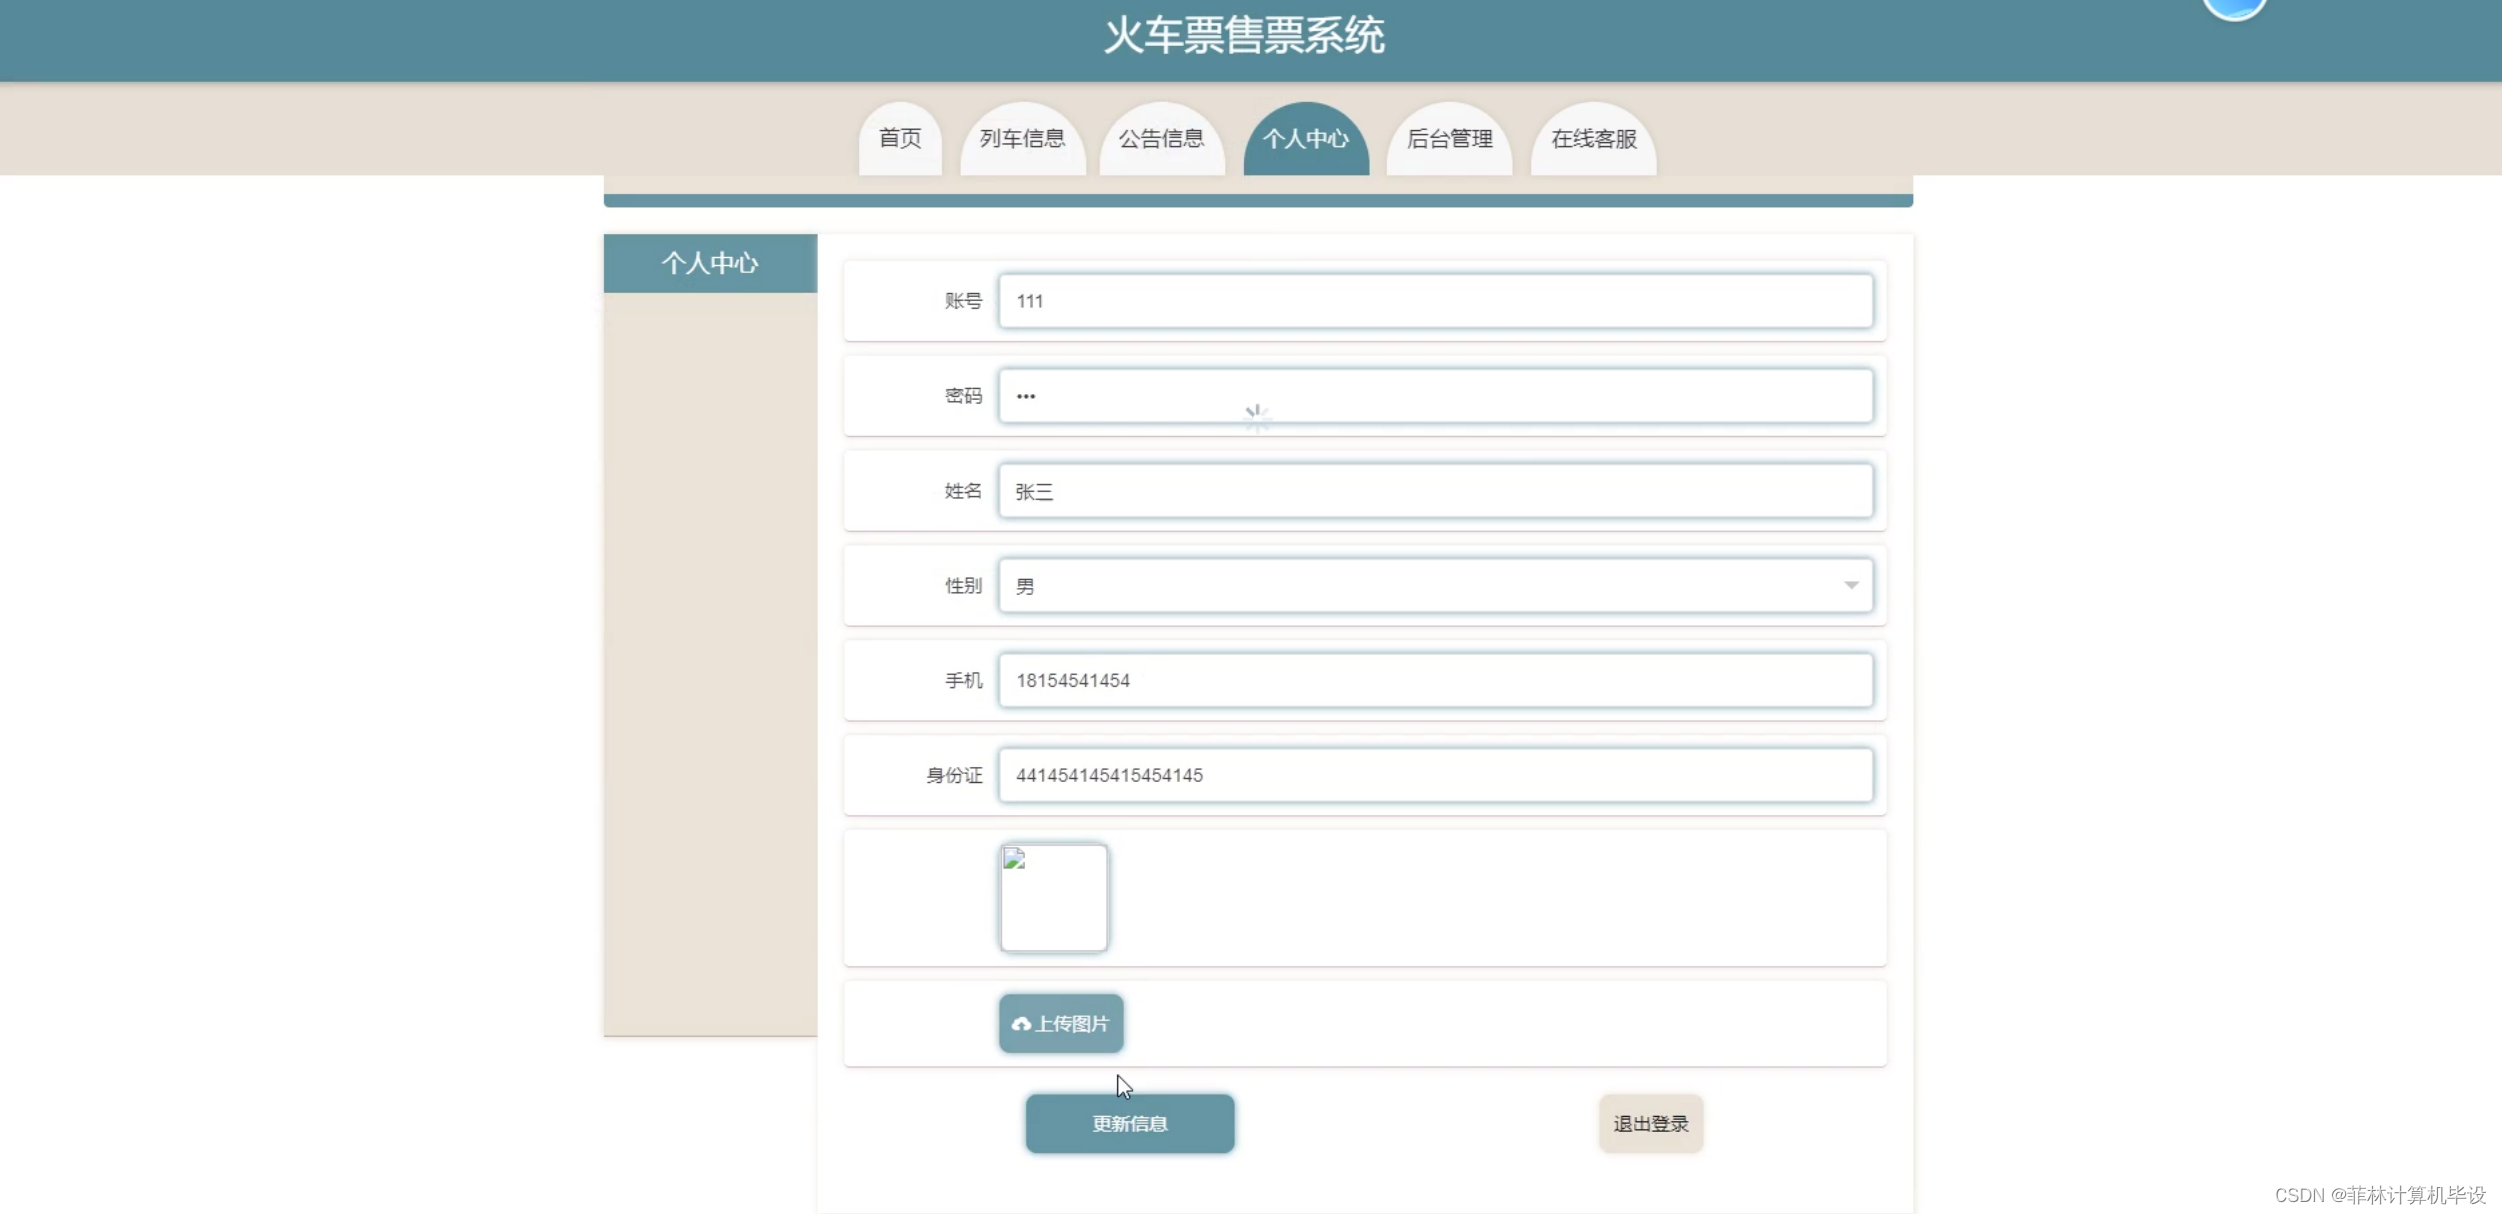
Task: Click the avatar icon at top right corner
Action: [2237, 8]
